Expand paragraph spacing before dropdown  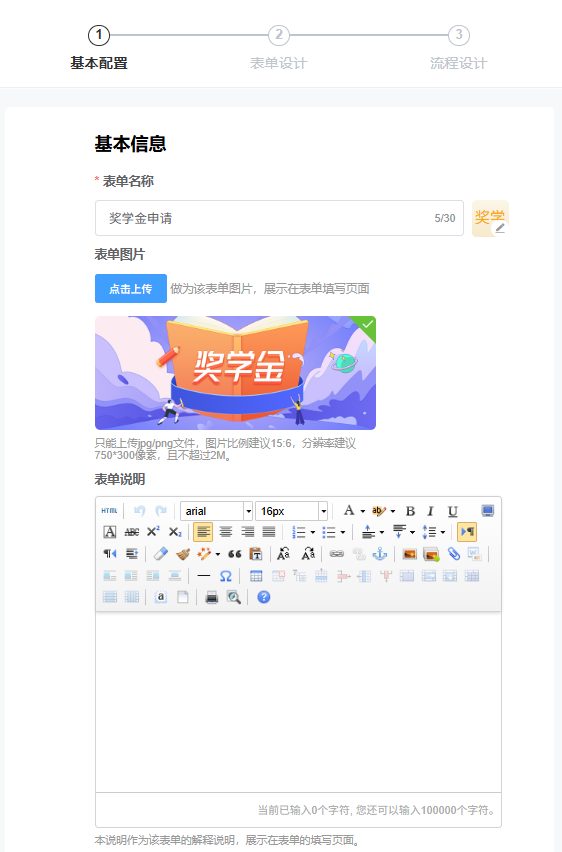point(382,532)
